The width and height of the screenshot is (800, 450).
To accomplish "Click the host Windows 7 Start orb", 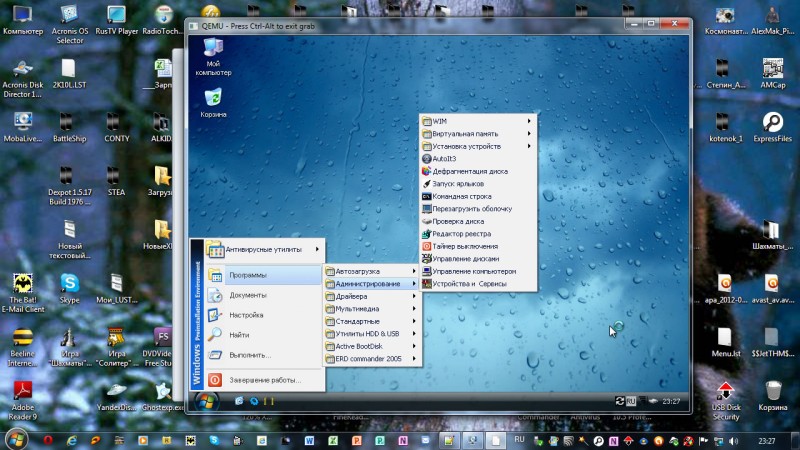I will (x=17, y=439).
